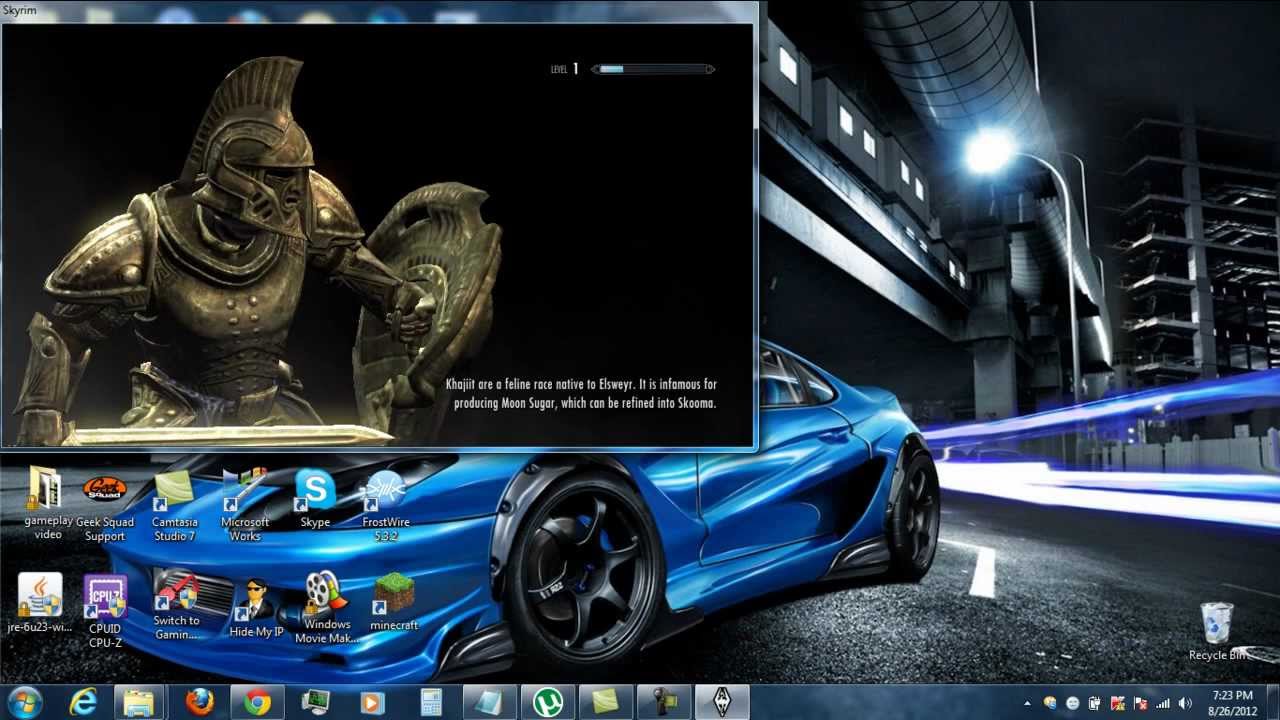This screenshot has height=720, width=1280.
Task: Launch the minecraft desktop shortcut
Action: coord(394,603)
